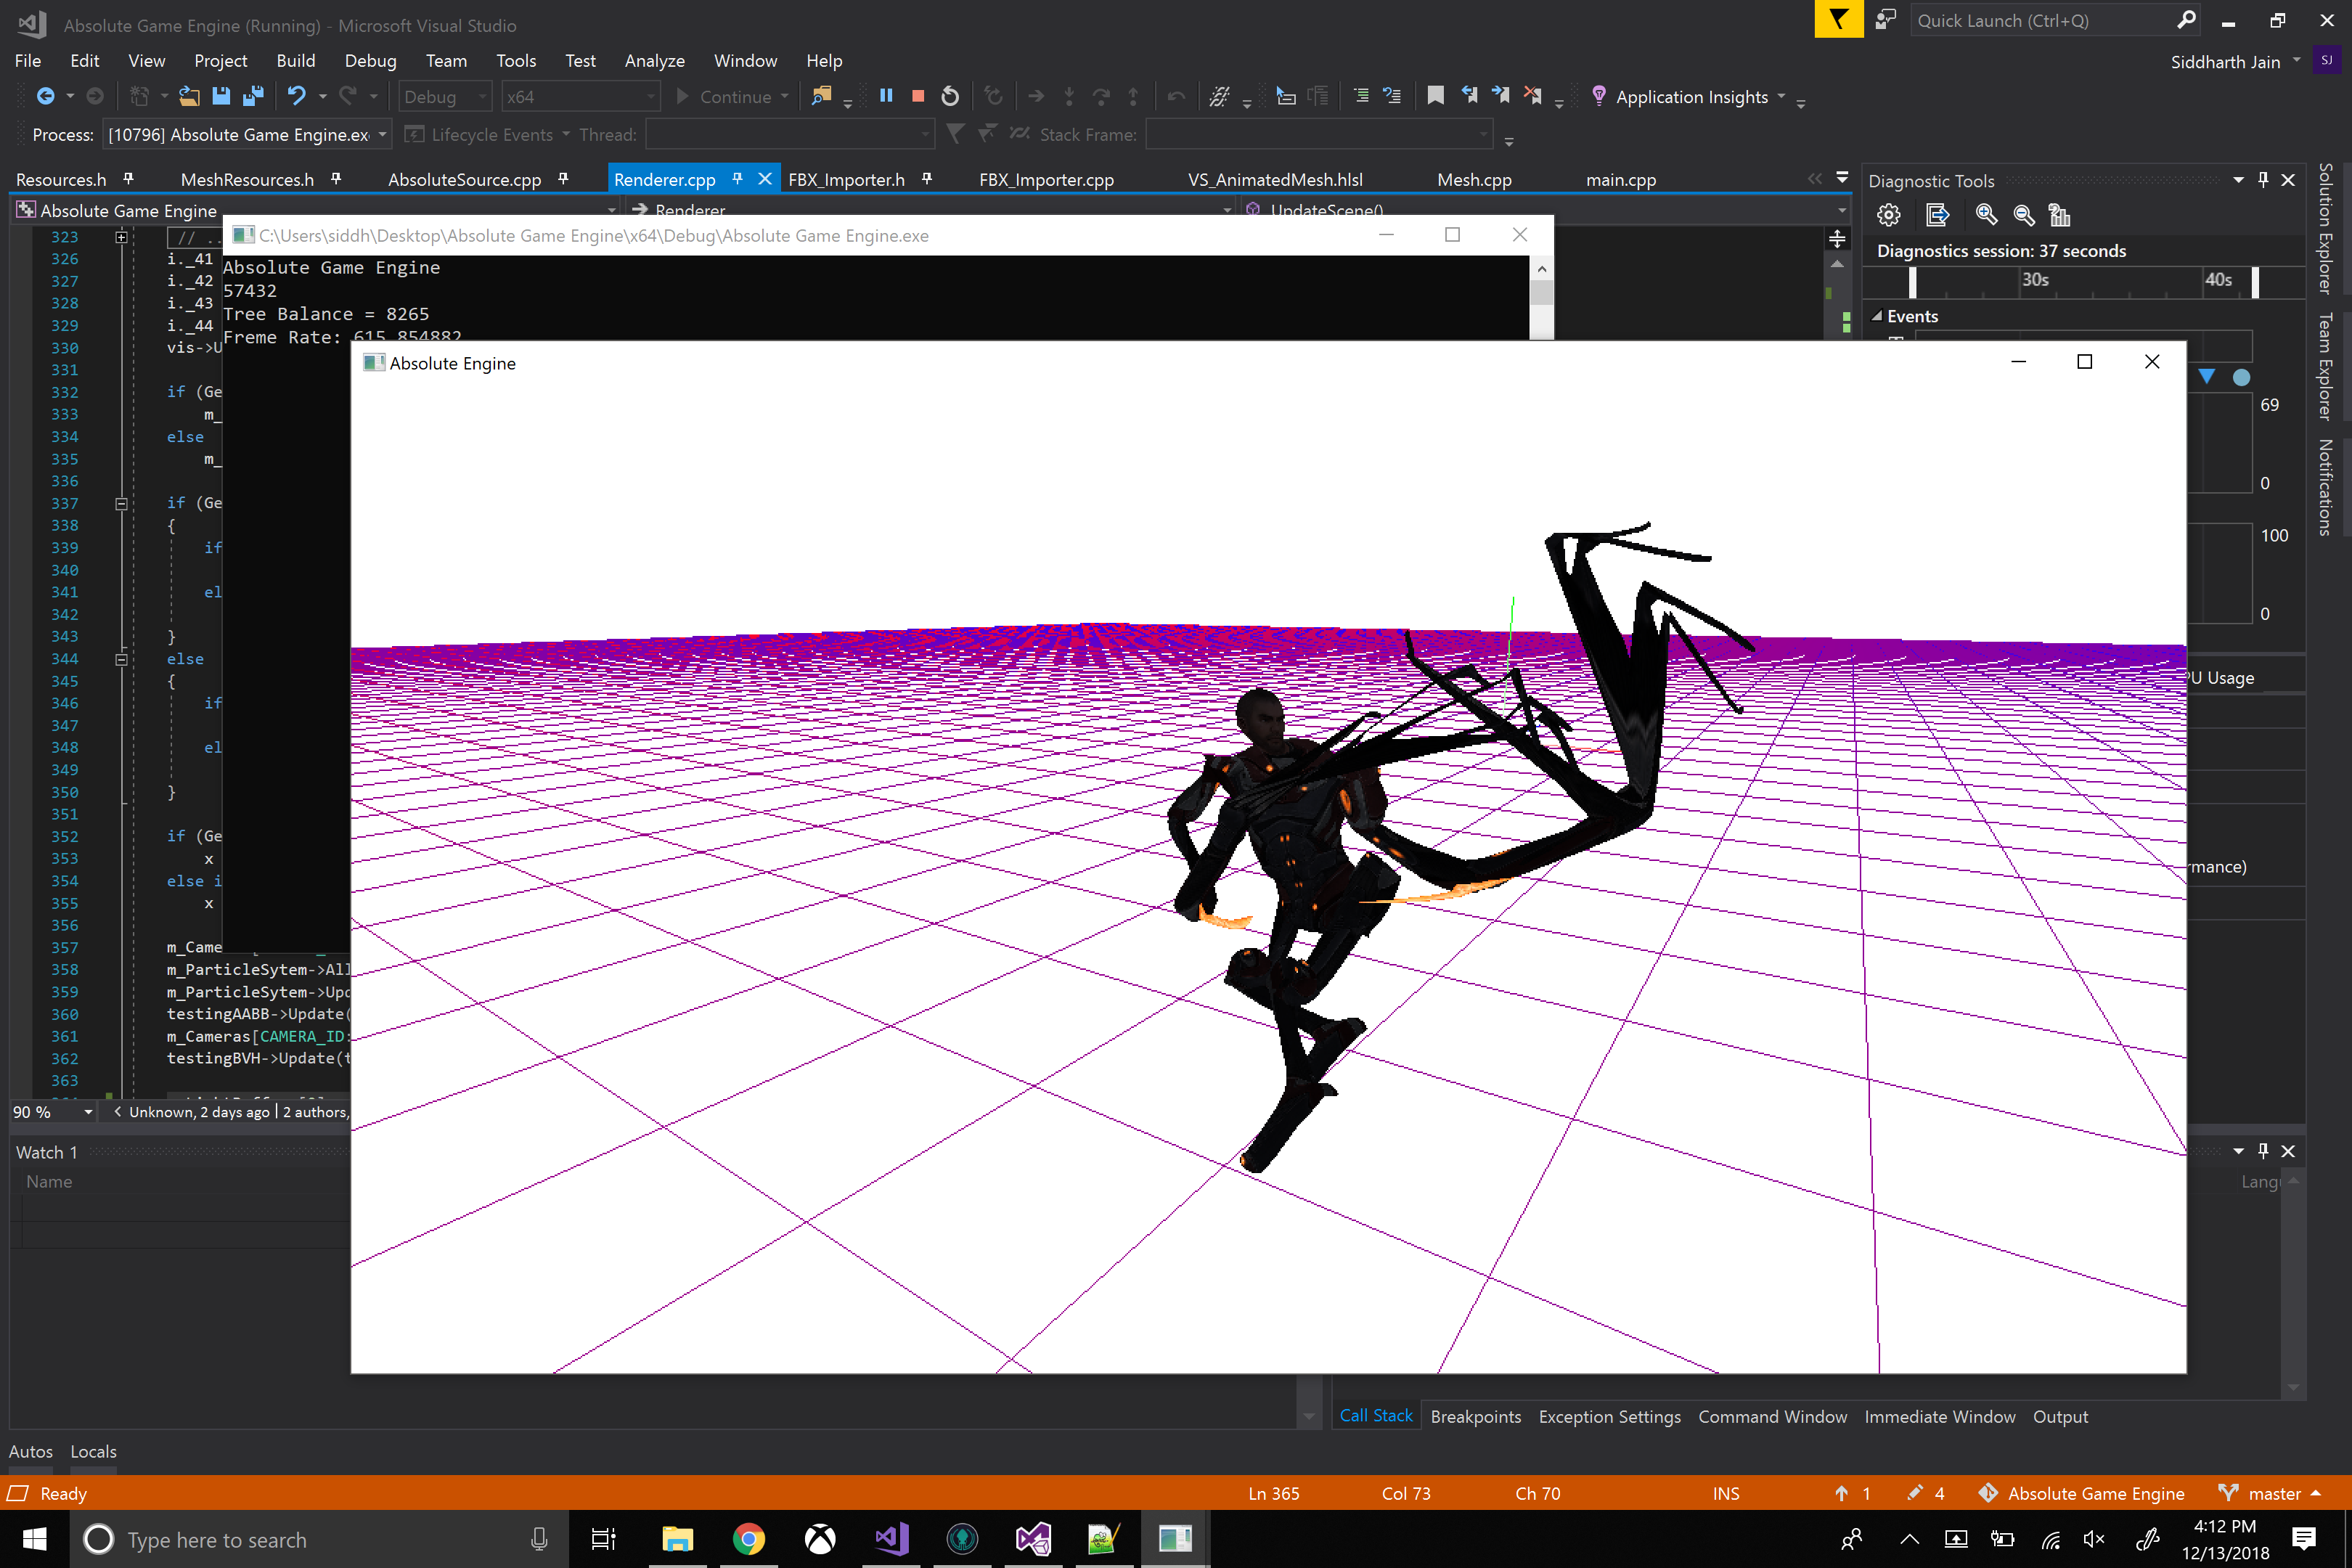Click the Toggle Bookmark icon in the toolbar
The image size is (2352, 1568).
click(1436, 96)
